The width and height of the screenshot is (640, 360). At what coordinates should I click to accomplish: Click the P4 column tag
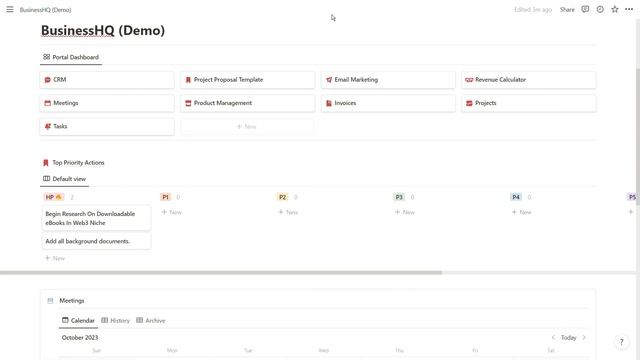[516, 197]
